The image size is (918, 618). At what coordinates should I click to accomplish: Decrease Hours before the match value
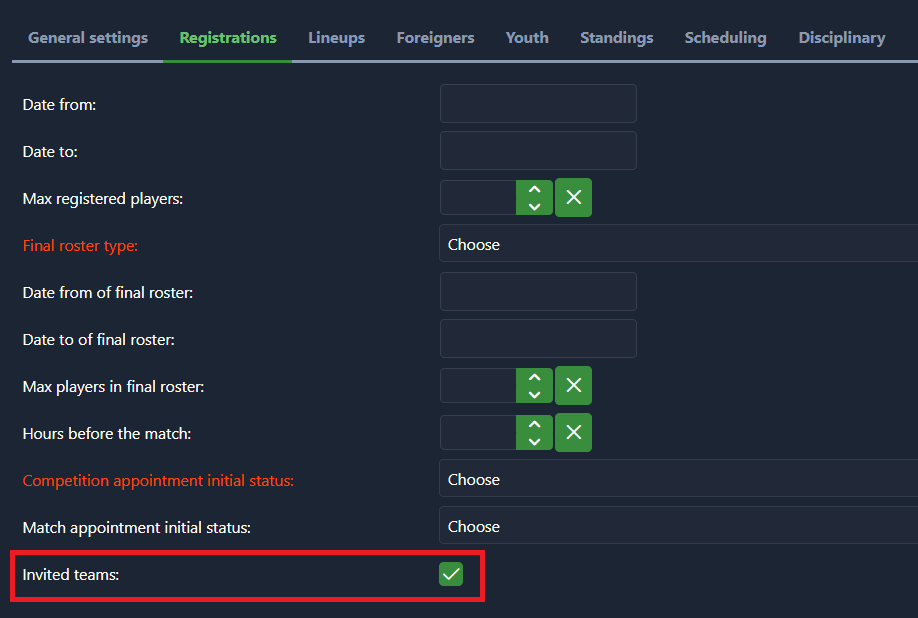click(534, 442)
